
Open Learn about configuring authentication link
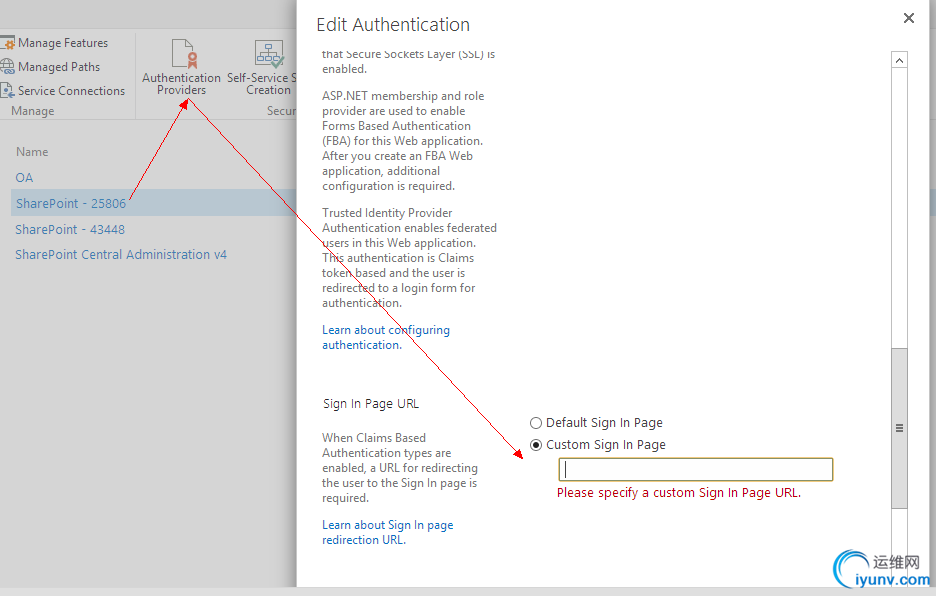point(386,337)
